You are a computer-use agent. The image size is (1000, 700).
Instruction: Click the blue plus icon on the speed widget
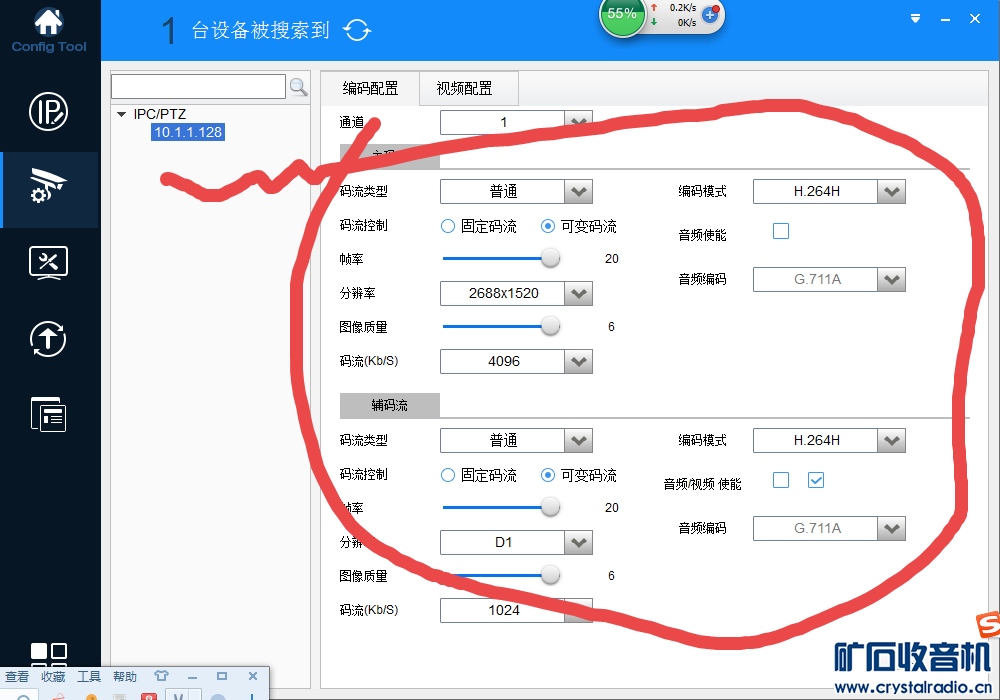pos(710,14)
